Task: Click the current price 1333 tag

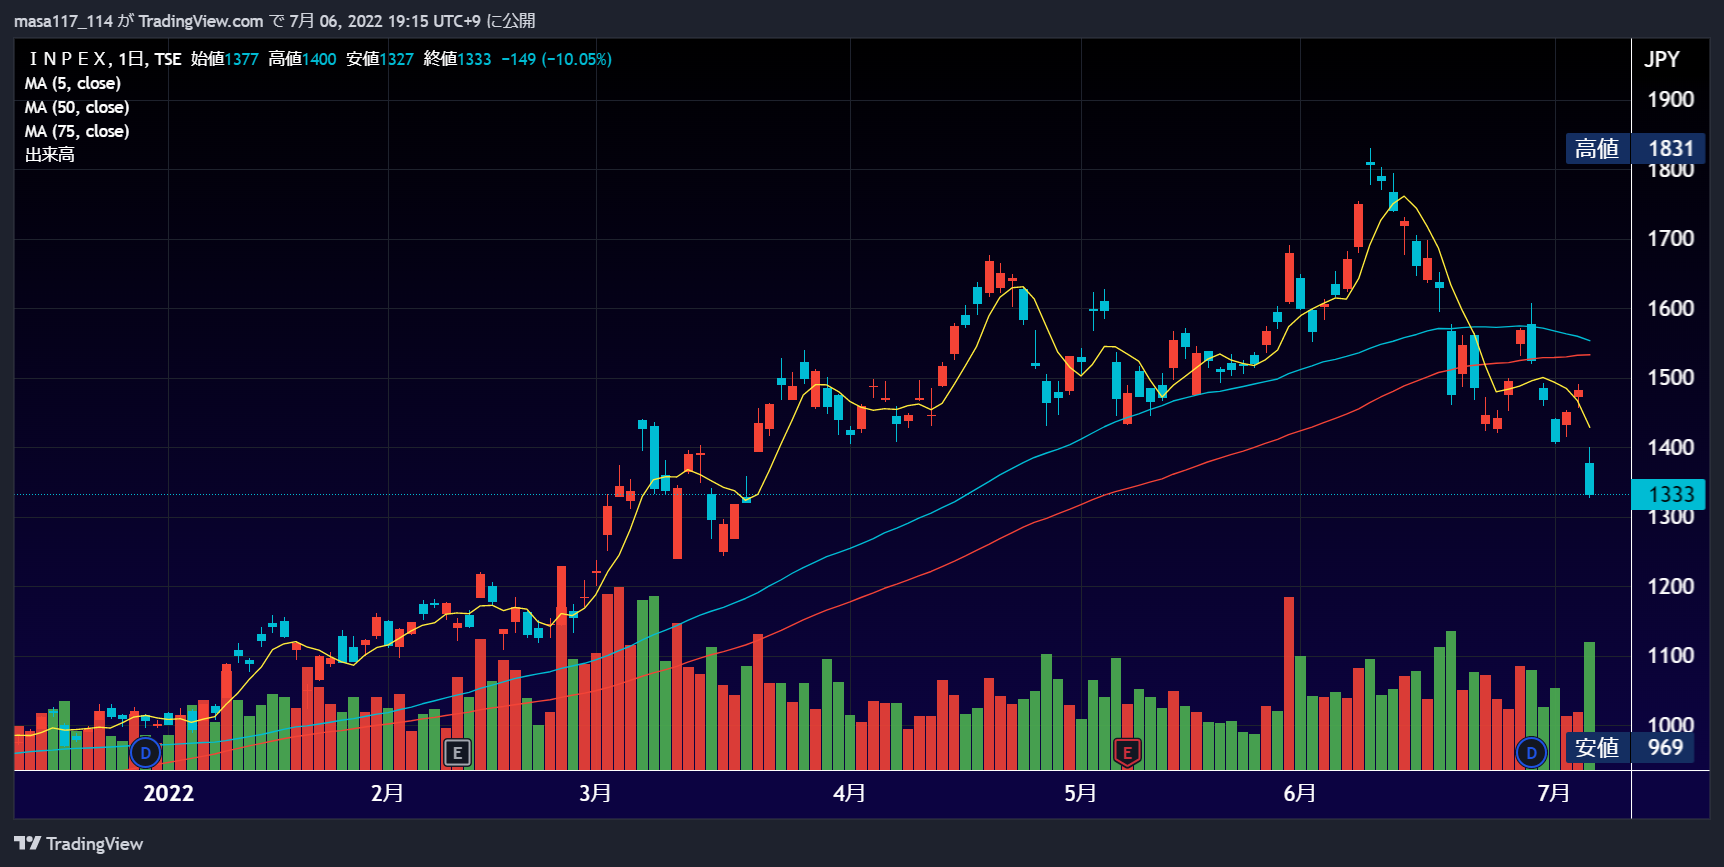Action: 1670,494
